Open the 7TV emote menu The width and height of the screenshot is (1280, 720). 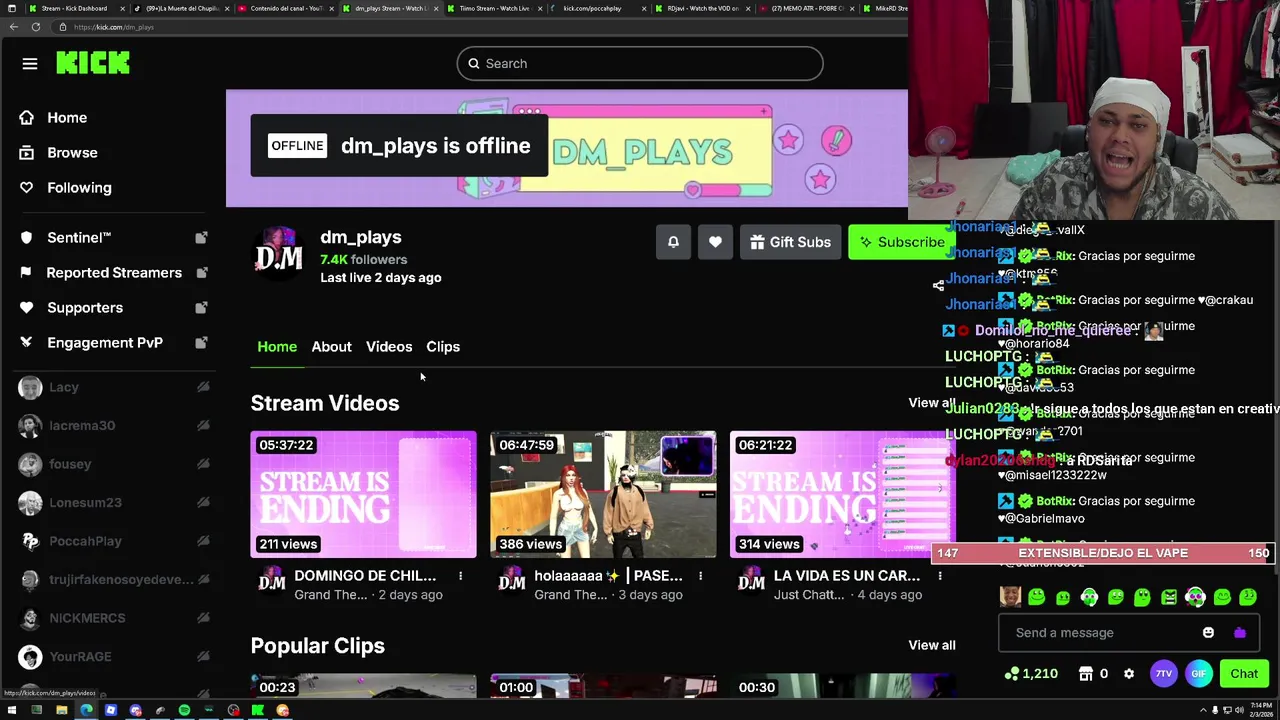click(x=1163, y=674)
